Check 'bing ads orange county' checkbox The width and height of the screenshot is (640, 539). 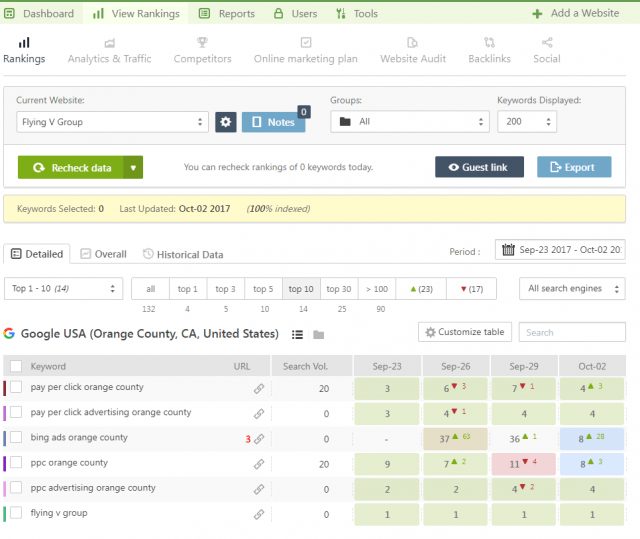[16, 437]
